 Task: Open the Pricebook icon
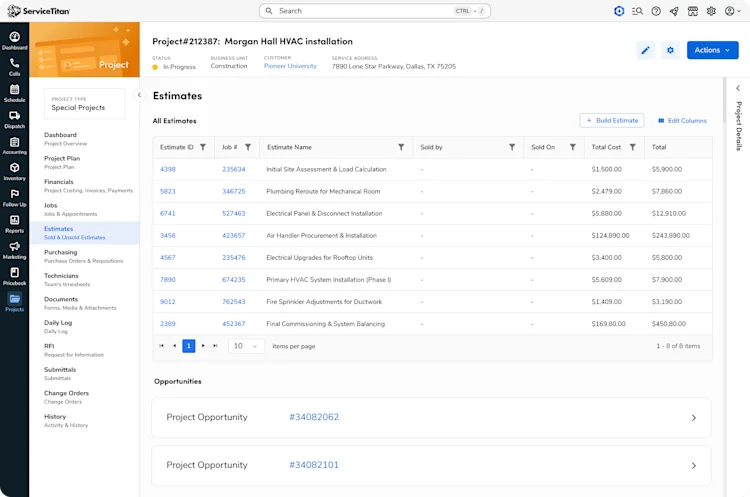pyautogui.click(x=14, y=276)
